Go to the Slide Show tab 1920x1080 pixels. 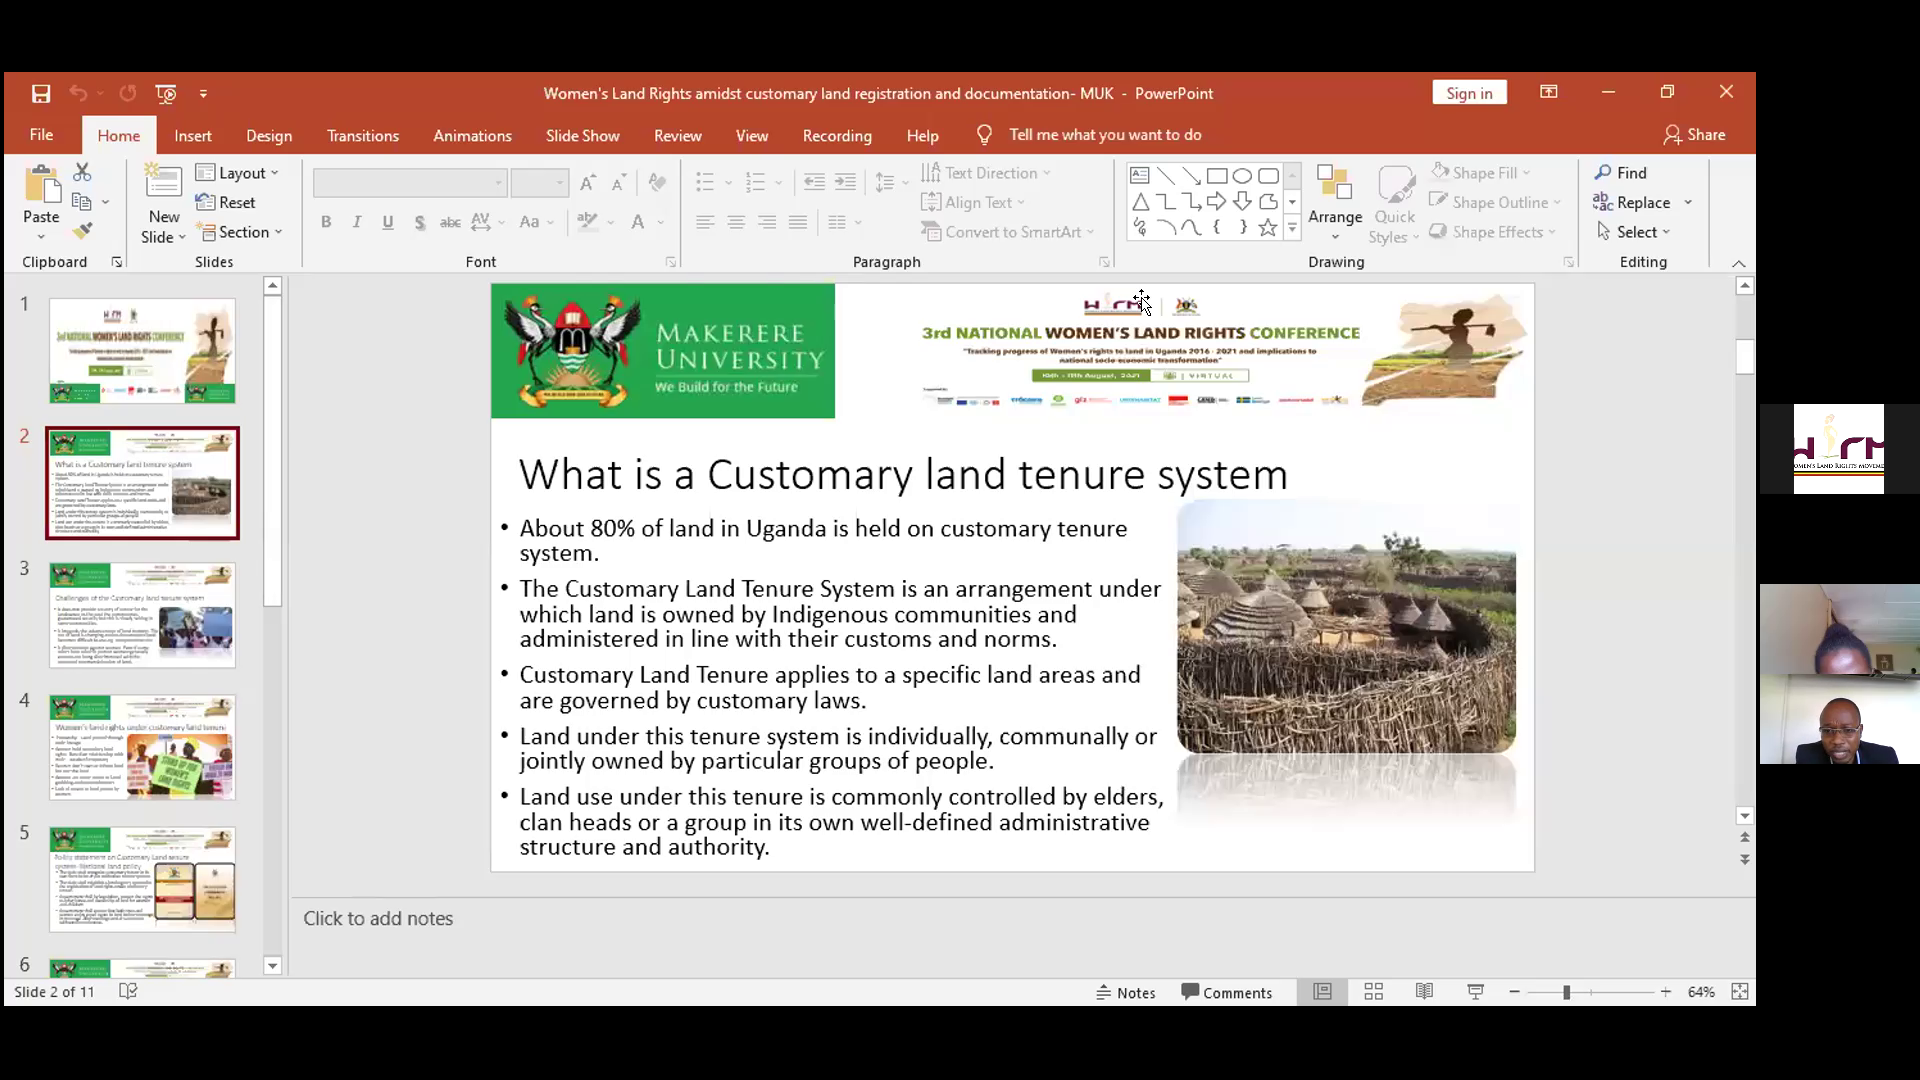(x=583, y=136)
